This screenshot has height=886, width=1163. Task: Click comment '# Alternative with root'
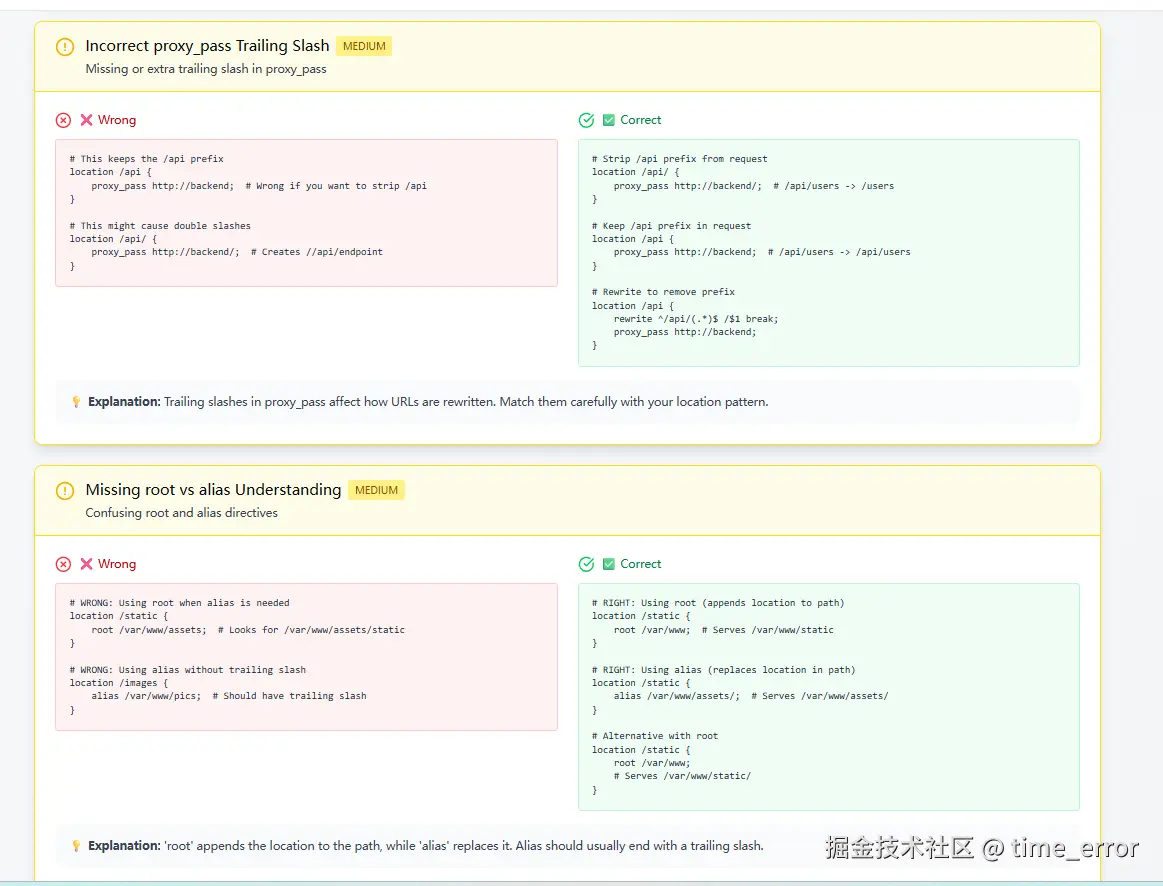[x=655, y=736]
